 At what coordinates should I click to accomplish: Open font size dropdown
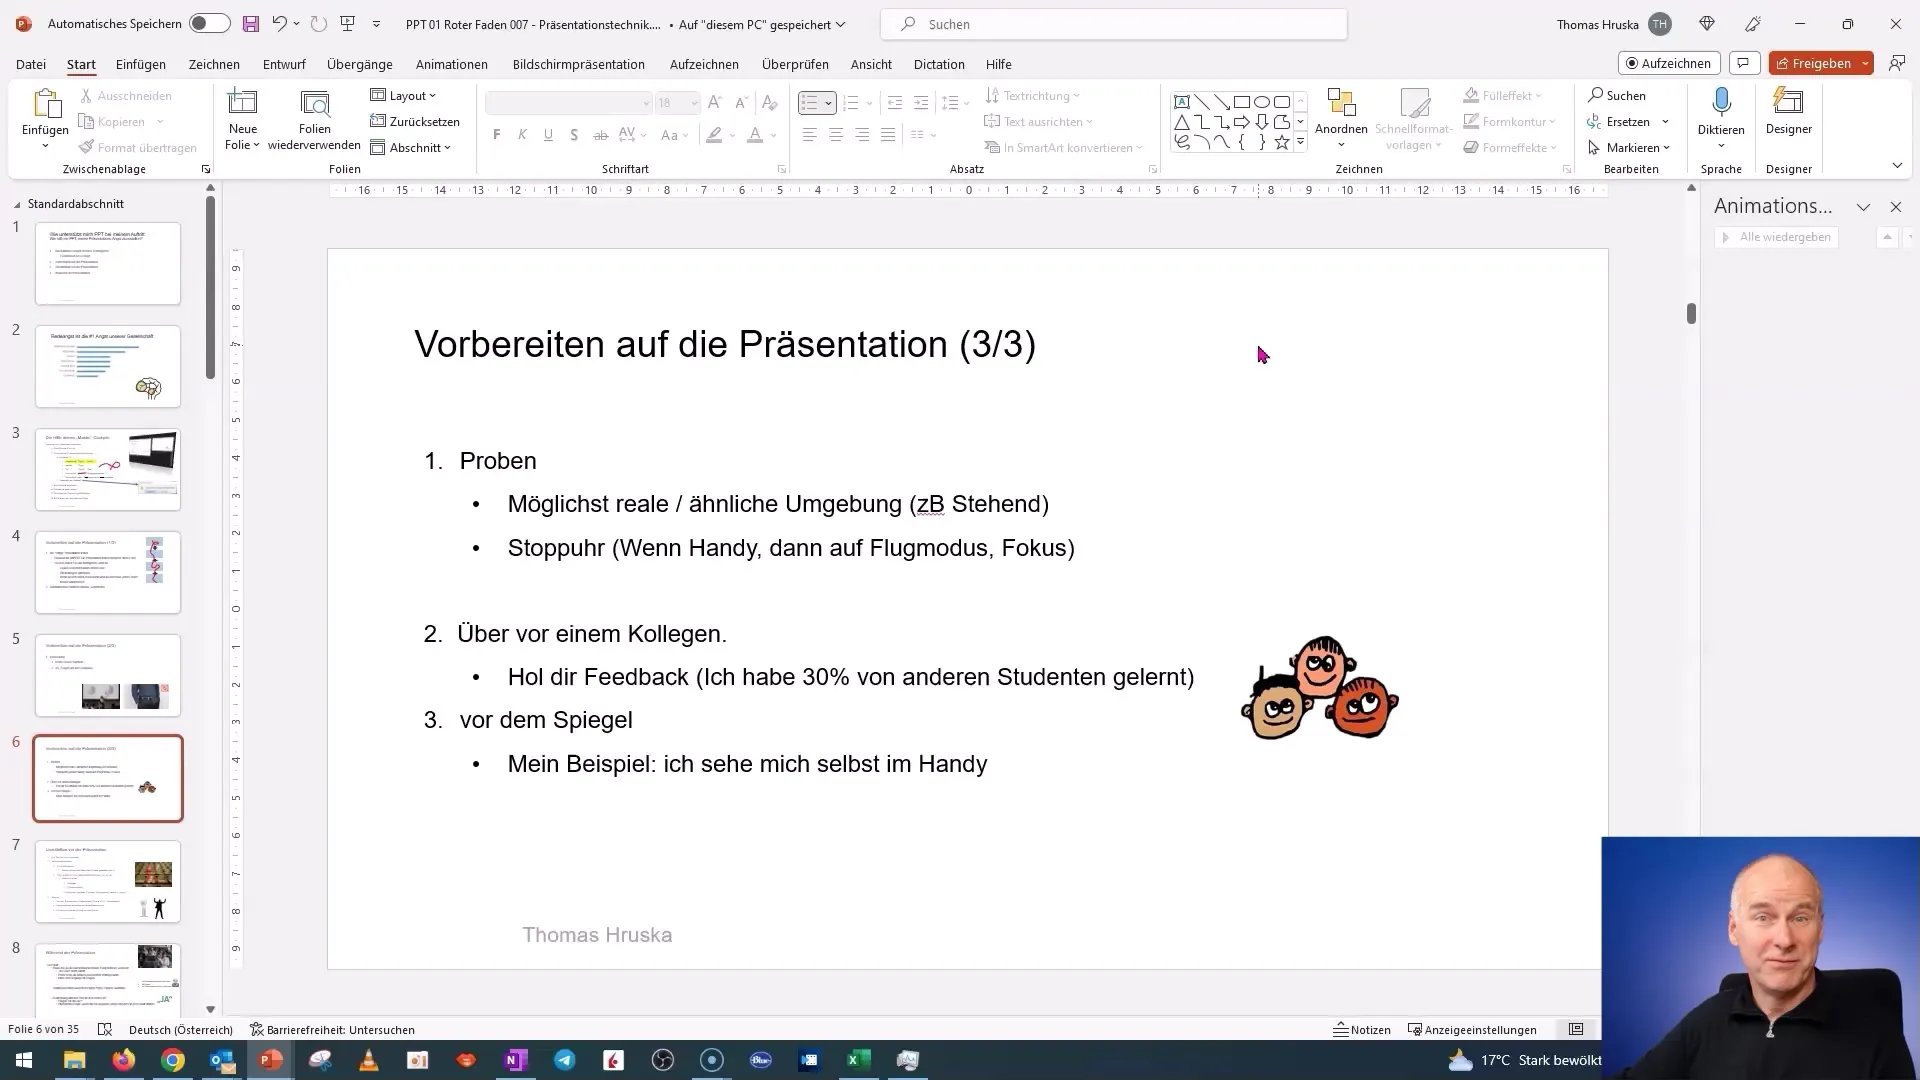pos(694,103)
